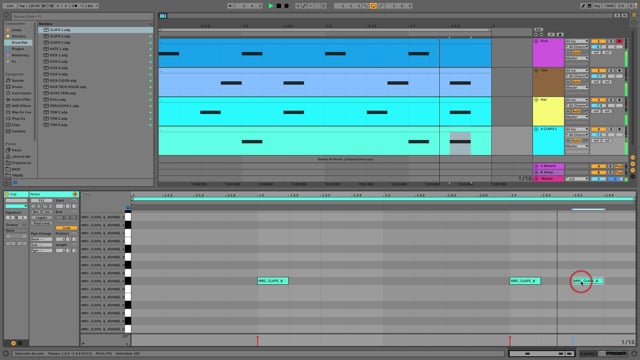Solo the Kick track with S button

(x=611, y=41)
